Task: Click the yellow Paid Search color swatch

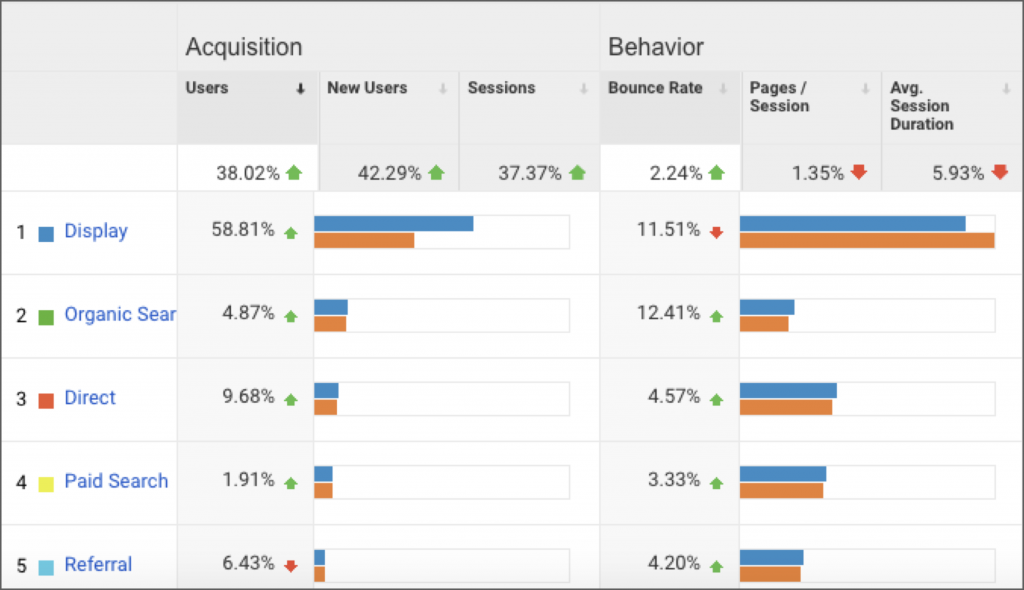Action: (46, 484)
